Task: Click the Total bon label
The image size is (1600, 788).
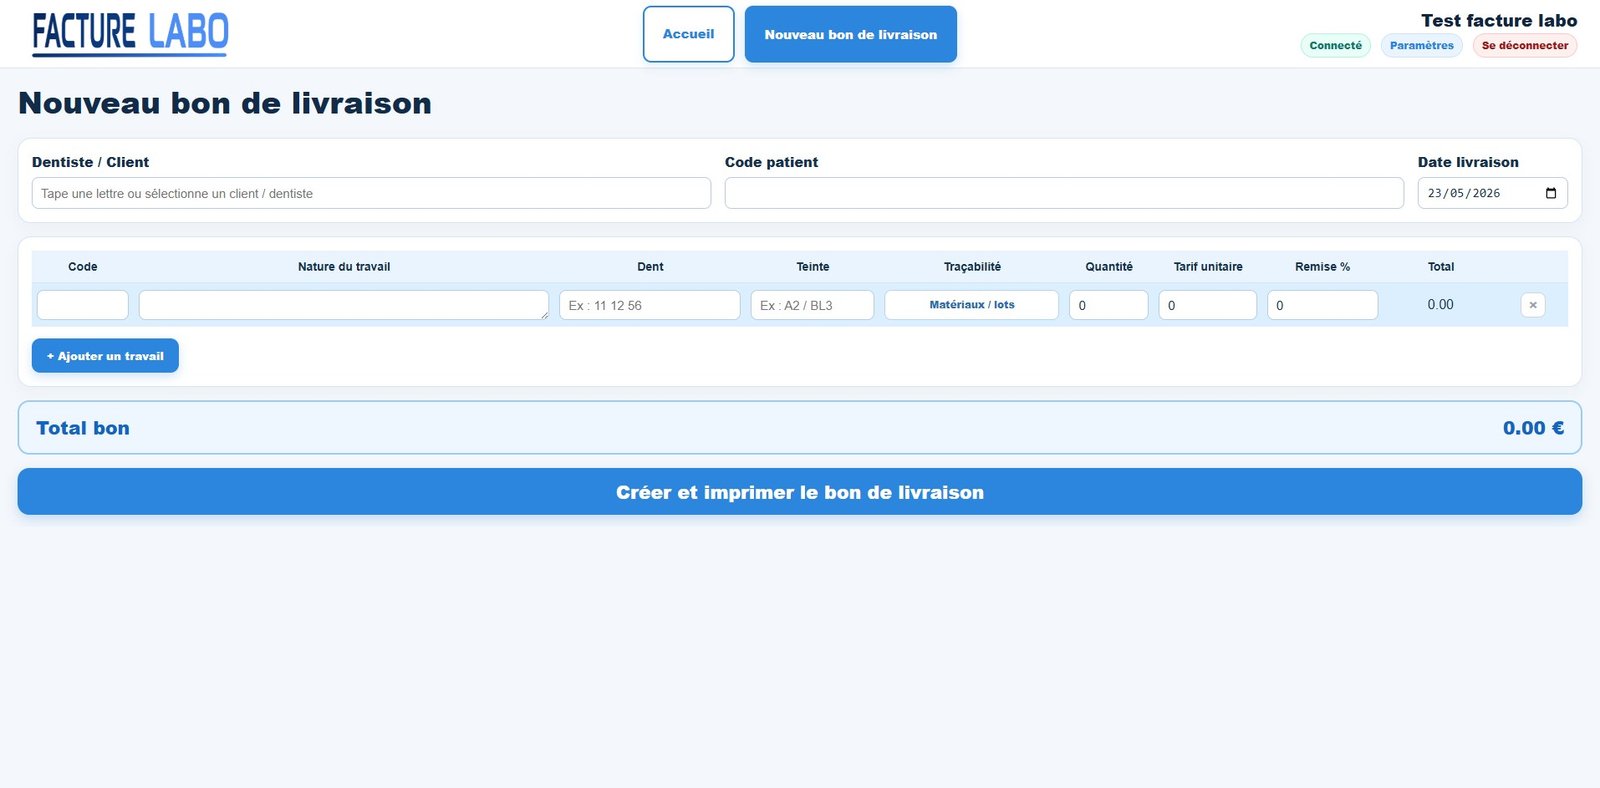Action: click(x=83, y=428)
